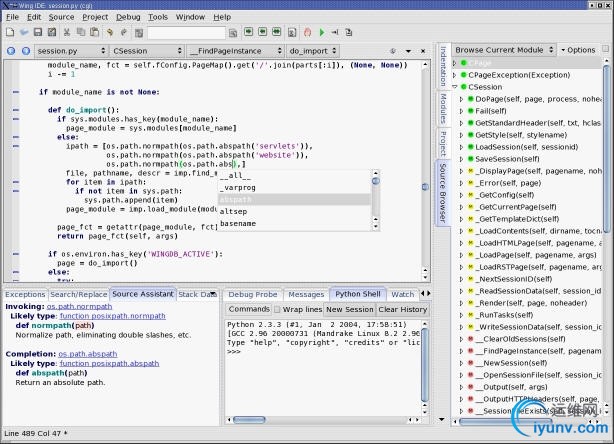Viewport: 614px width, 444px height.
Task: Select abspath in the autocomplete popup
Action: pyautogui.click(x=236, y=199)
